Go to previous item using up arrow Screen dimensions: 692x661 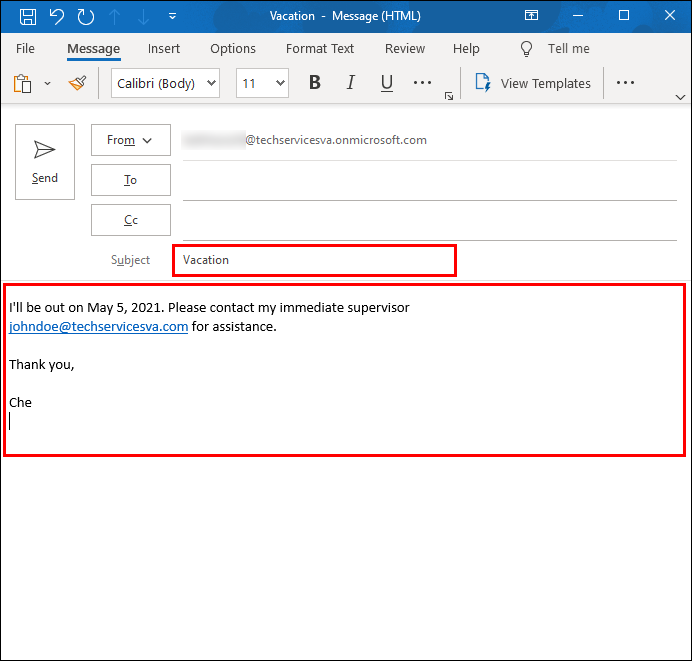(115, 16)
